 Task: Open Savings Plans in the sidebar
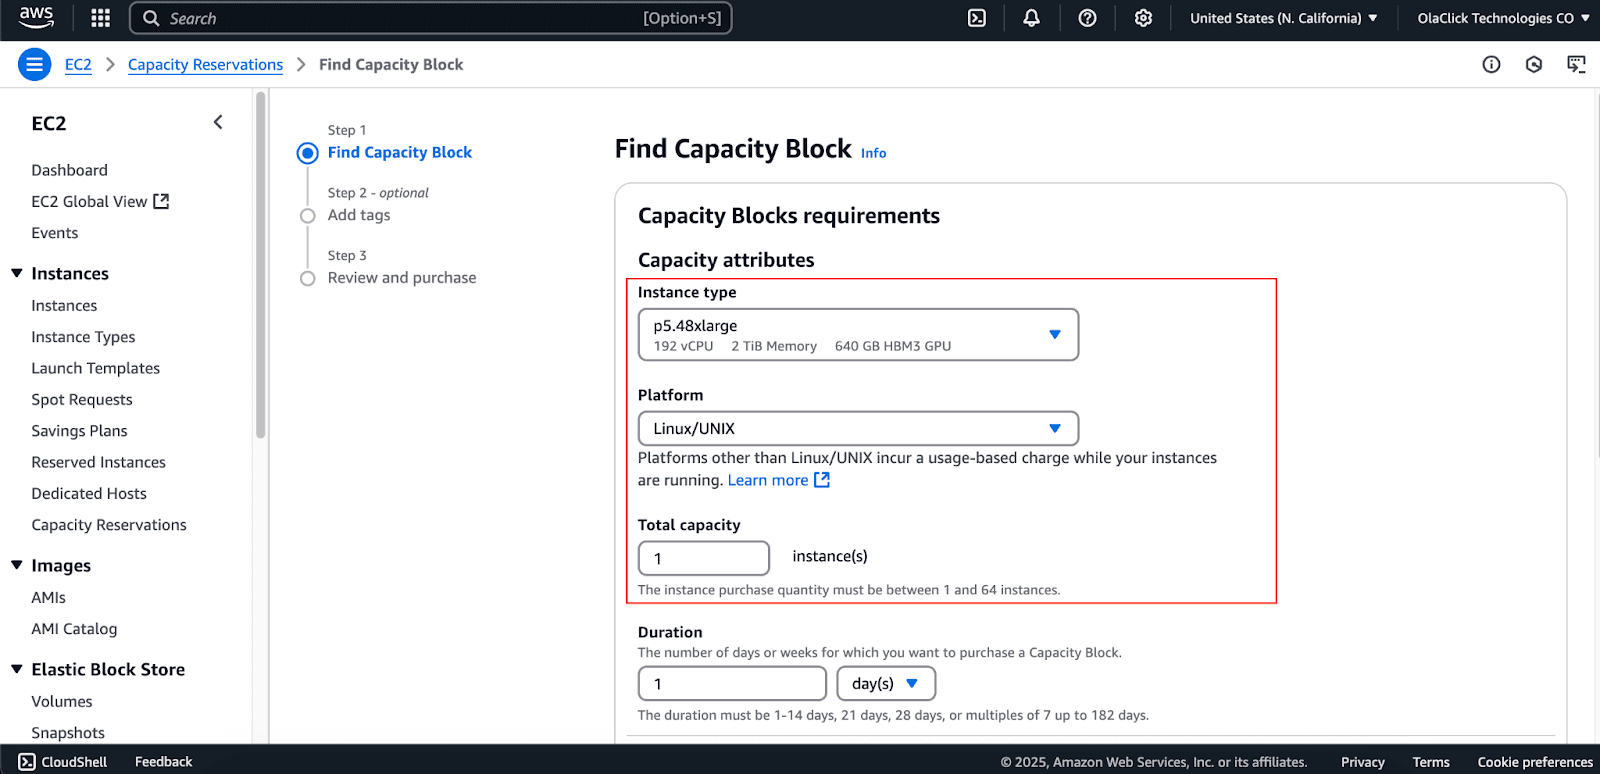pyautogui.click(x=79, y=431)
